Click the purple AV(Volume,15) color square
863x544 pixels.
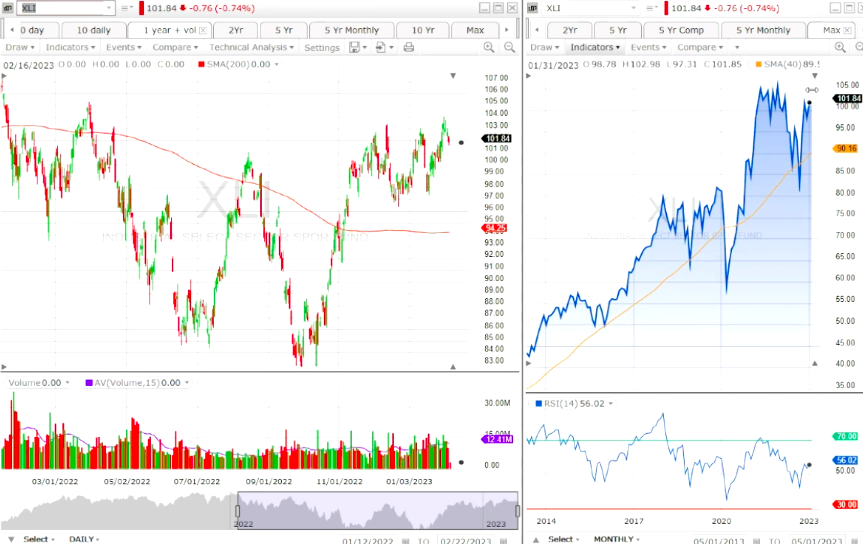coord(89,383)
